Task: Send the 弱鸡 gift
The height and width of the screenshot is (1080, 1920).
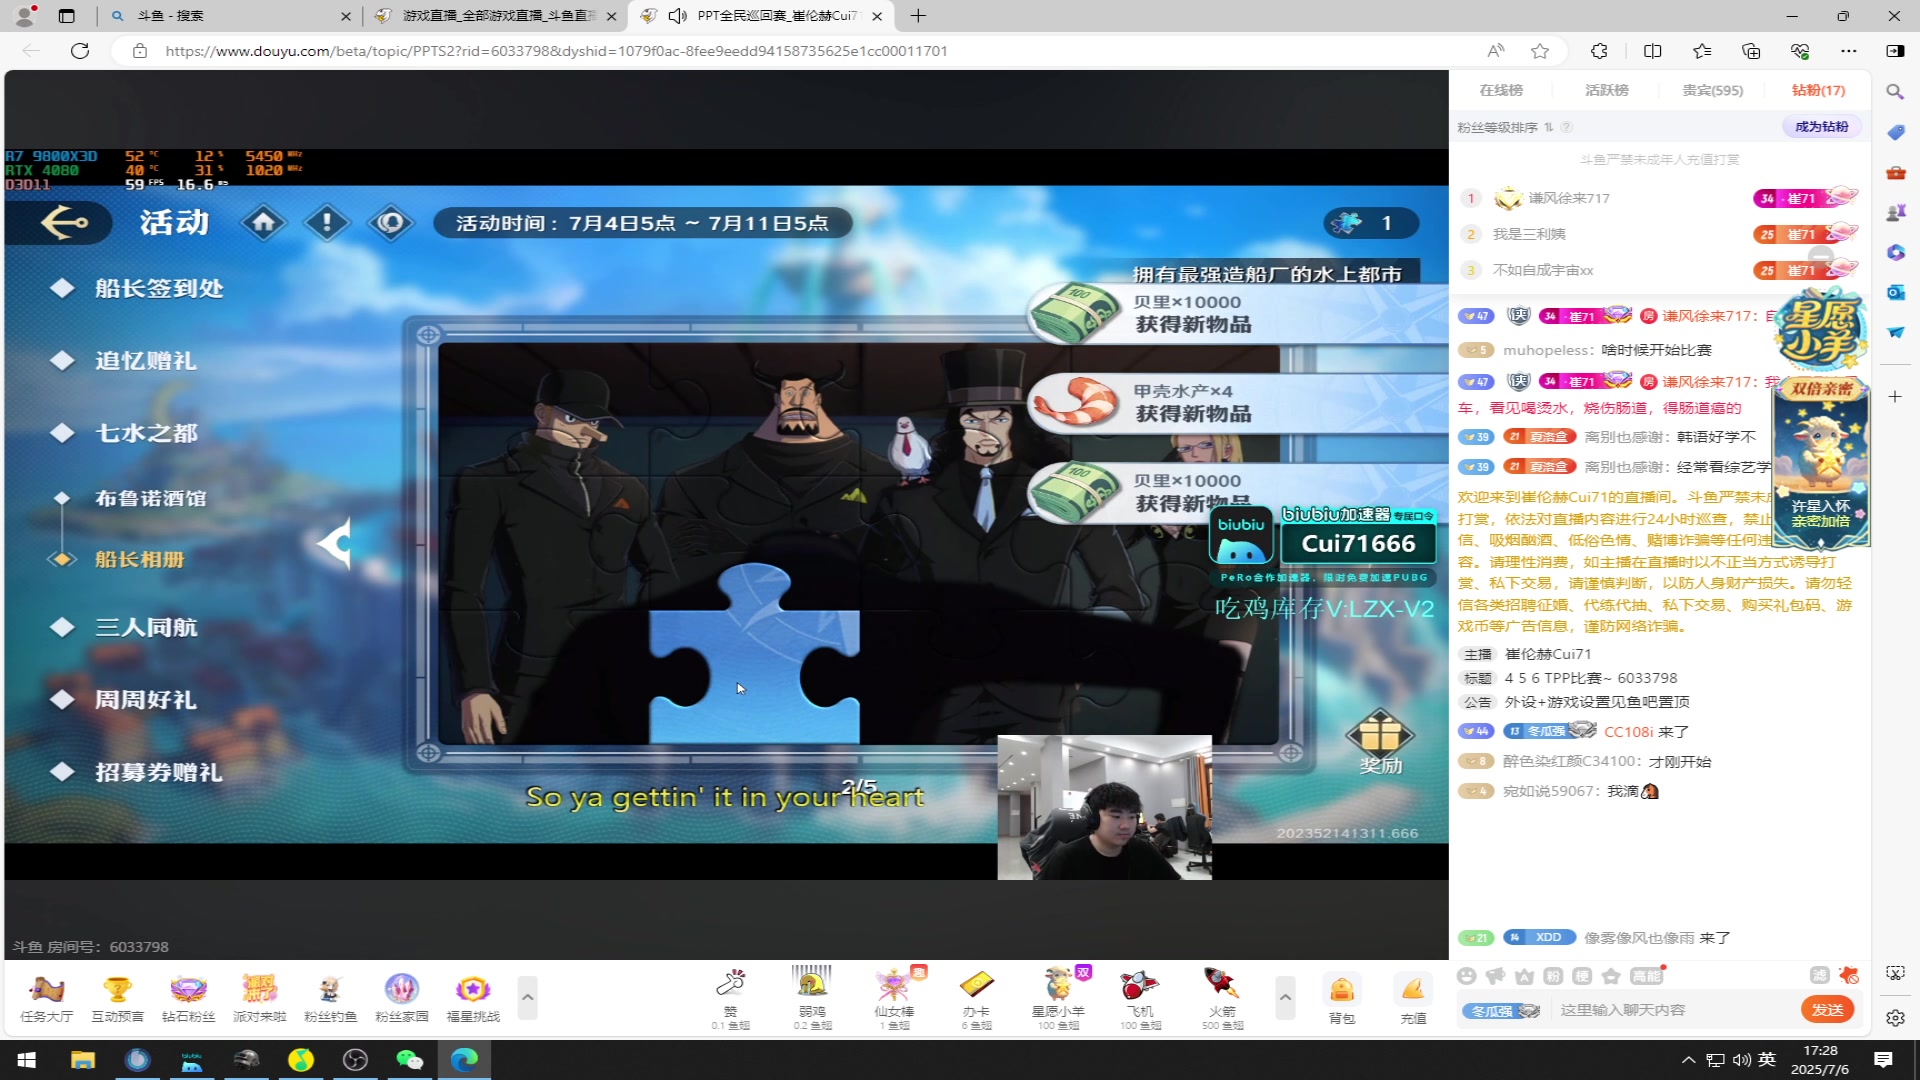Action: pos(812,997)
